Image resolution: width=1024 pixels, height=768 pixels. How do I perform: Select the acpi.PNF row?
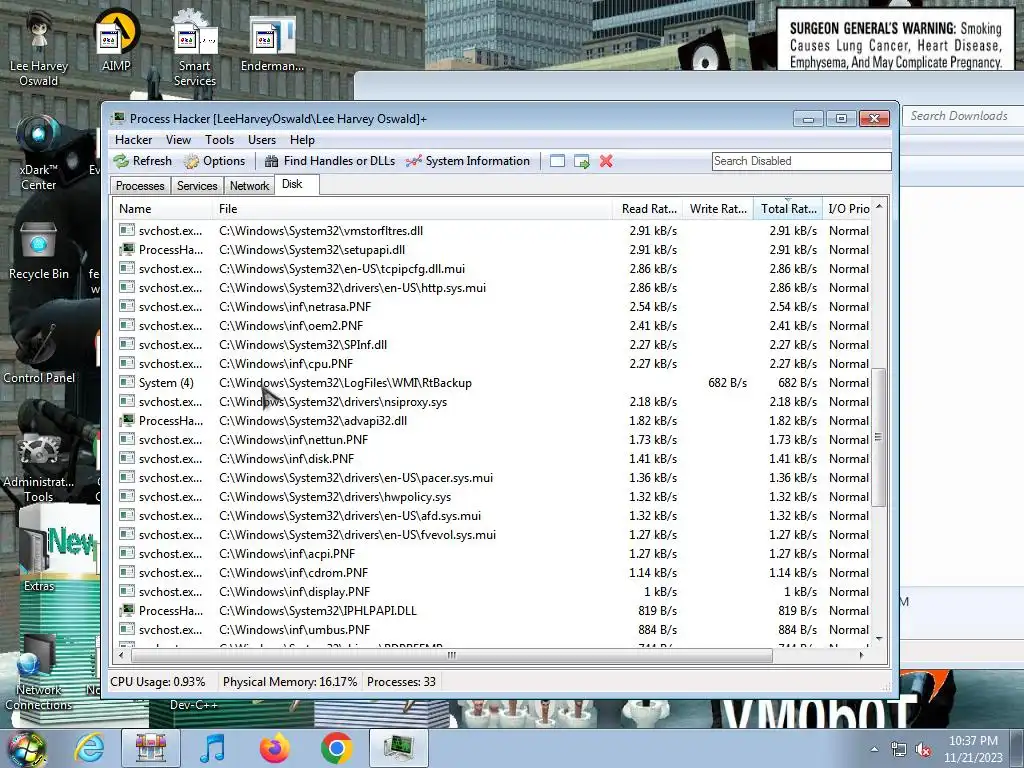[494, 553]
